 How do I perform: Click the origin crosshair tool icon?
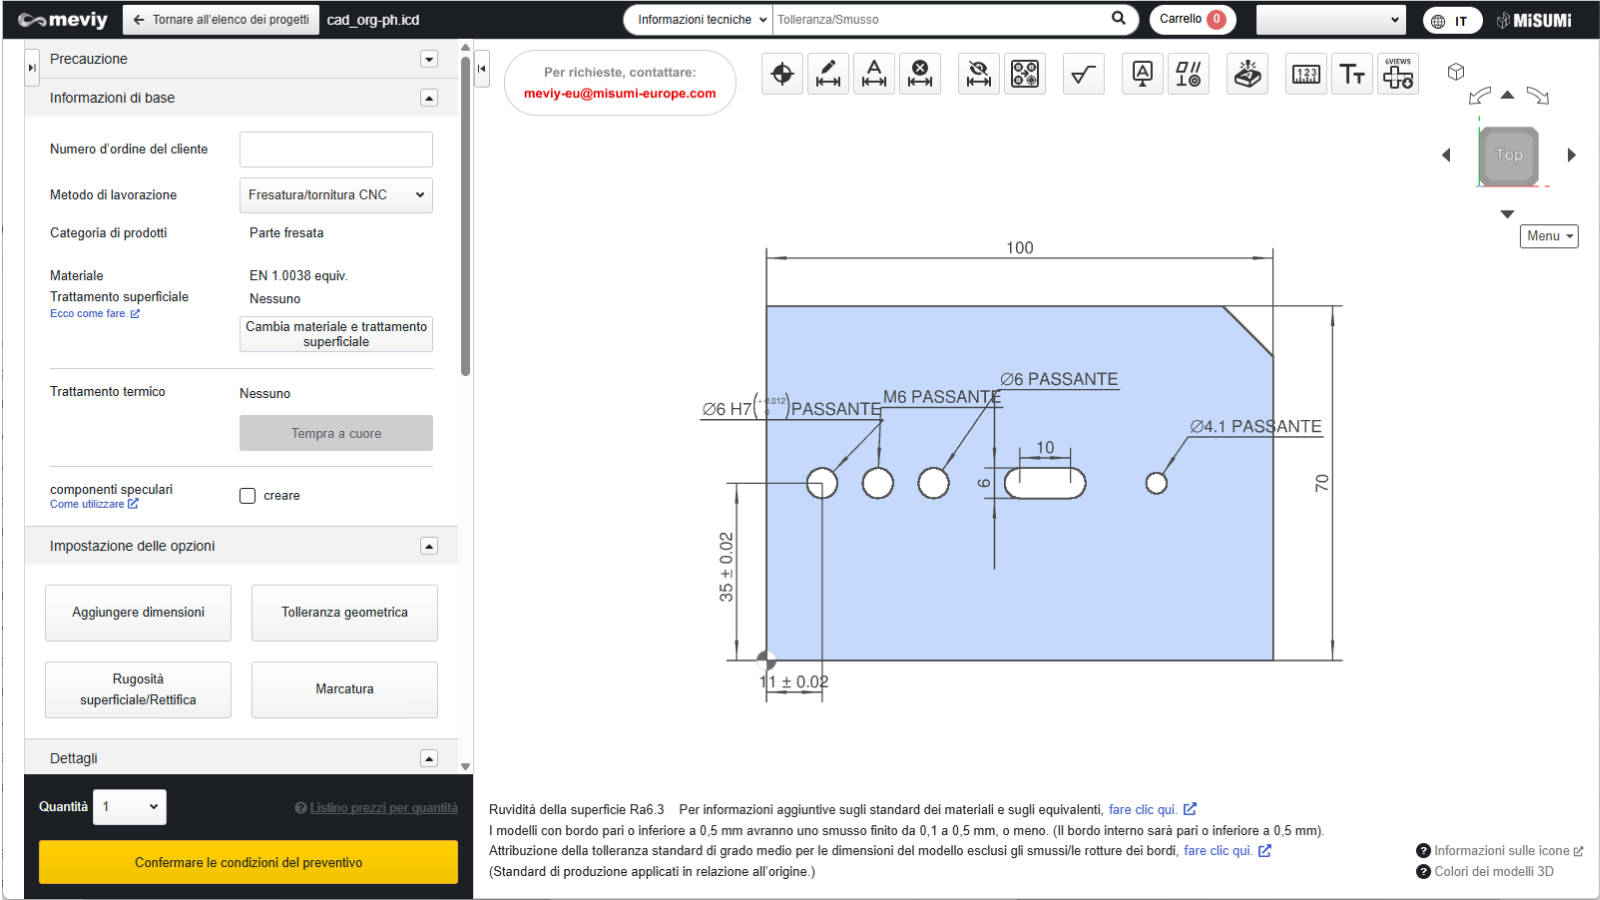[x=782, y=74]
